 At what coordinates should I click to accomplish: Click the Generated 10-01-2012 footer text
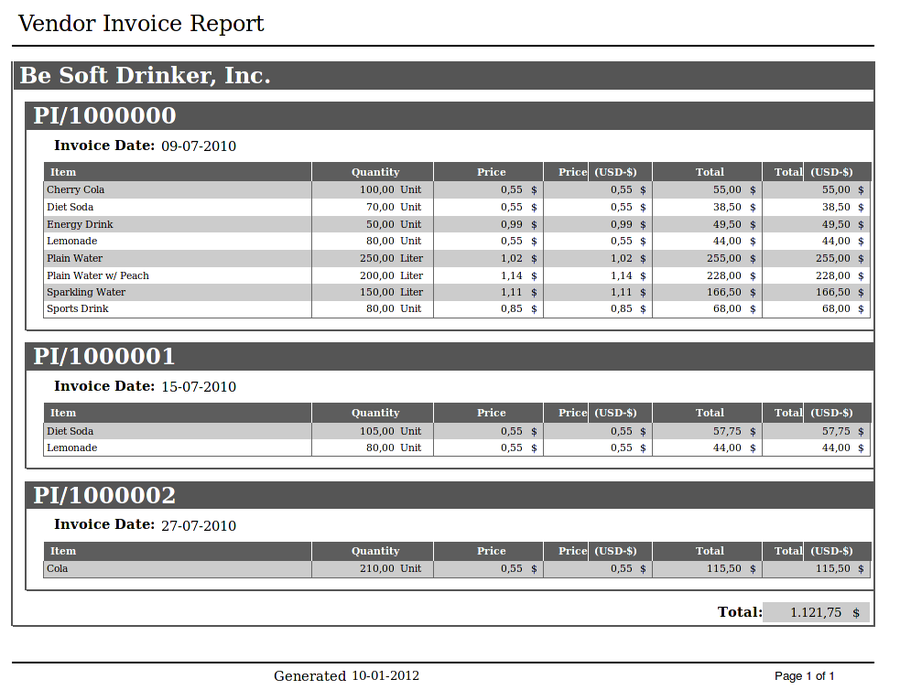tap(346, 676)
